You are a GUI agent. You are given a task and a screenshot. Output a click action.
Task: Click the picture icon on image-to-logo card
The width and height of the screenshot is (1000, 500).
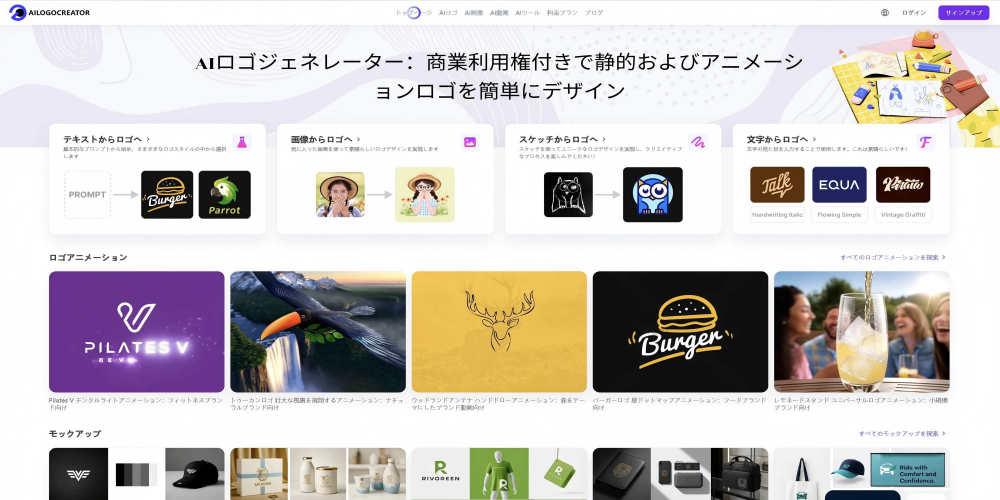470,143
